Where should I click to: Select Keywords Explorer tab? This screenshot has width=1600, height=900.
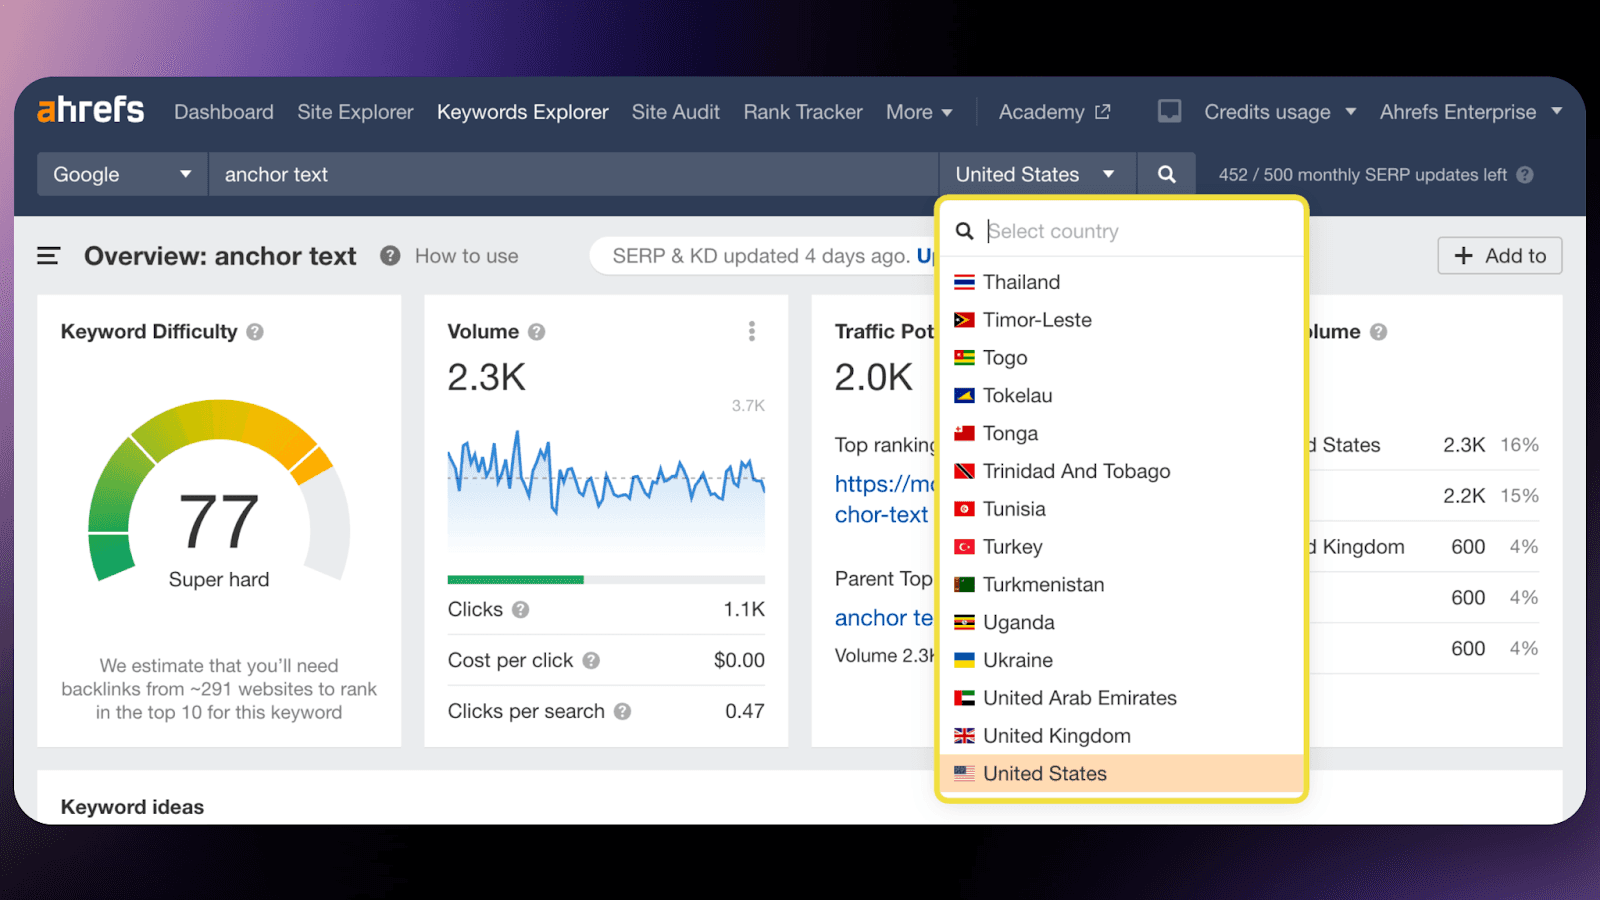coord(523,112)
